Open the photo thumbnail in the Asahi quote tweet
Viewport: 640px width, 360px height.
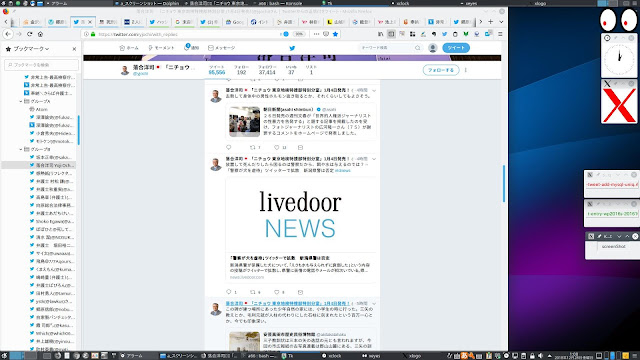244,122
